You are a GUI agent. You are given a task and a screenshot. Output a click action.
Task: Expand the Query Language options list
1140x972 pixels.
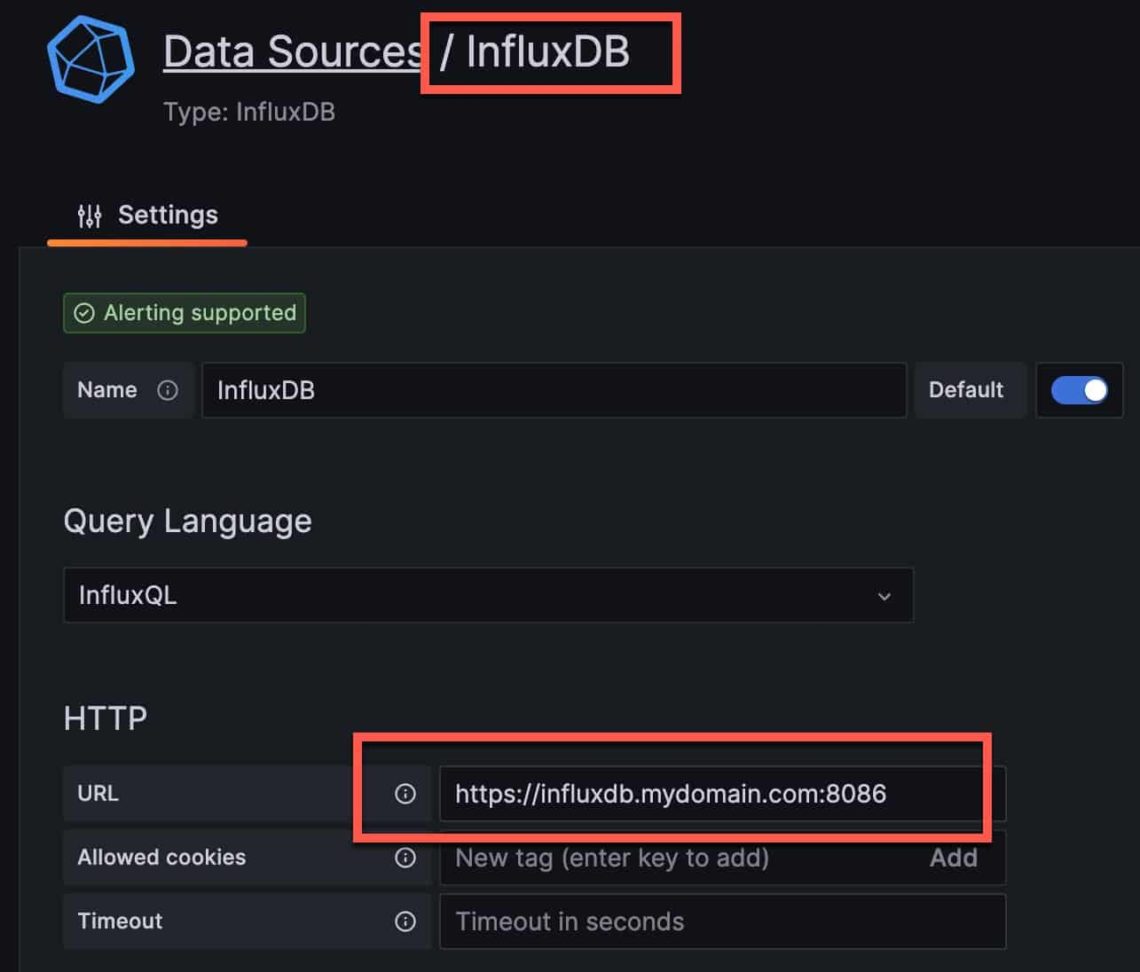(488, 595)
